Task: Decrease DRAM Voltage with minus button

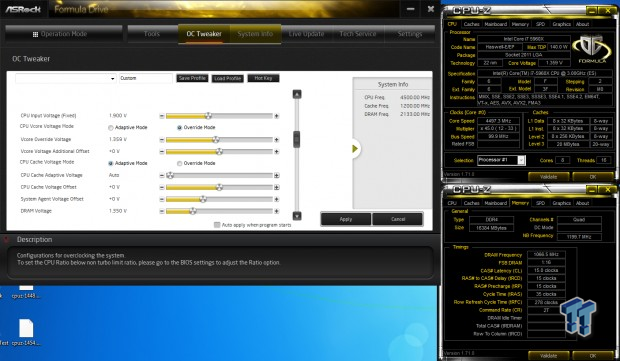Action: pos(162,211)
